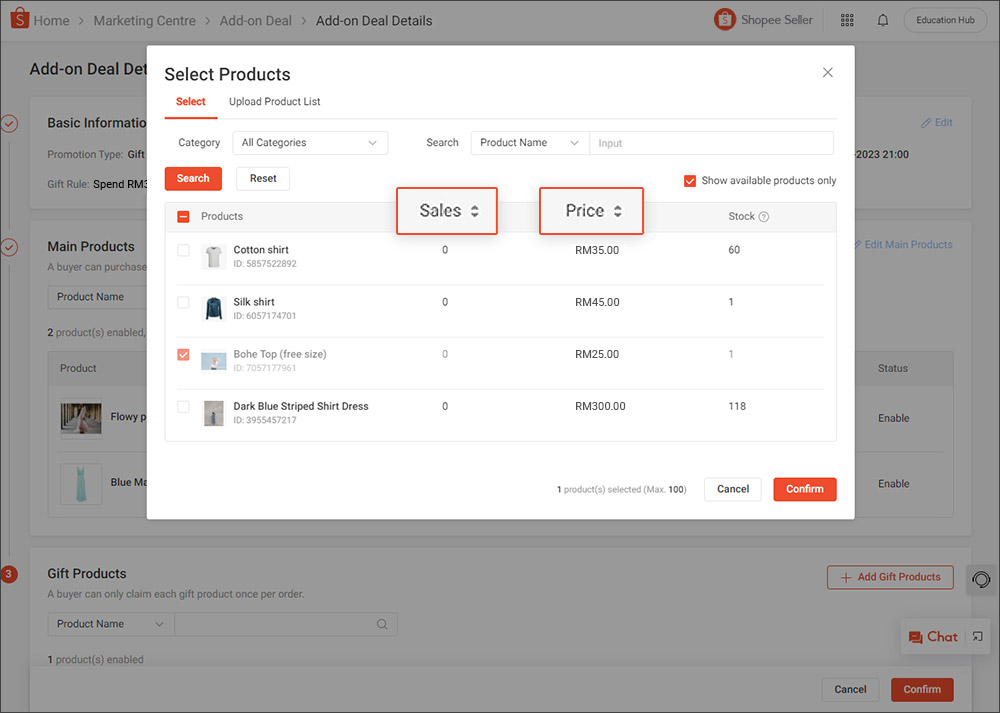The width and height of the screenshot is (1000, 713).
Task: Click the product name search input field
Action: coord(711,142)
